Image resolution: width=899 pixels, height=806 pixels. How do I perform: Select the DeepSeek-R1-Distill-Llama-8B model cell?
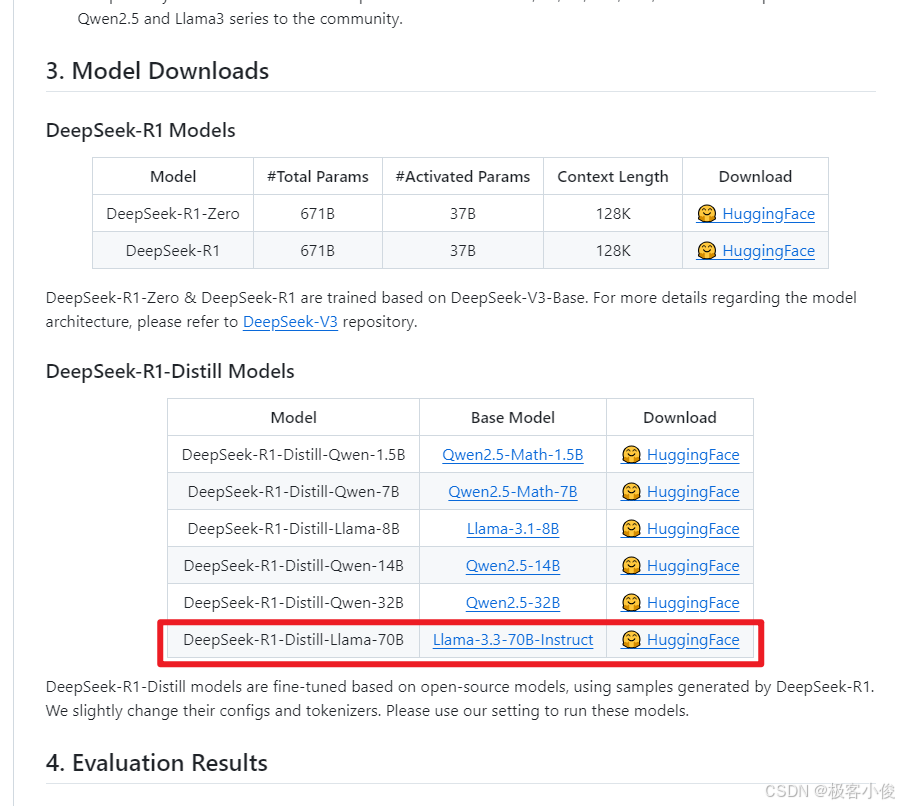click(294, 529)
